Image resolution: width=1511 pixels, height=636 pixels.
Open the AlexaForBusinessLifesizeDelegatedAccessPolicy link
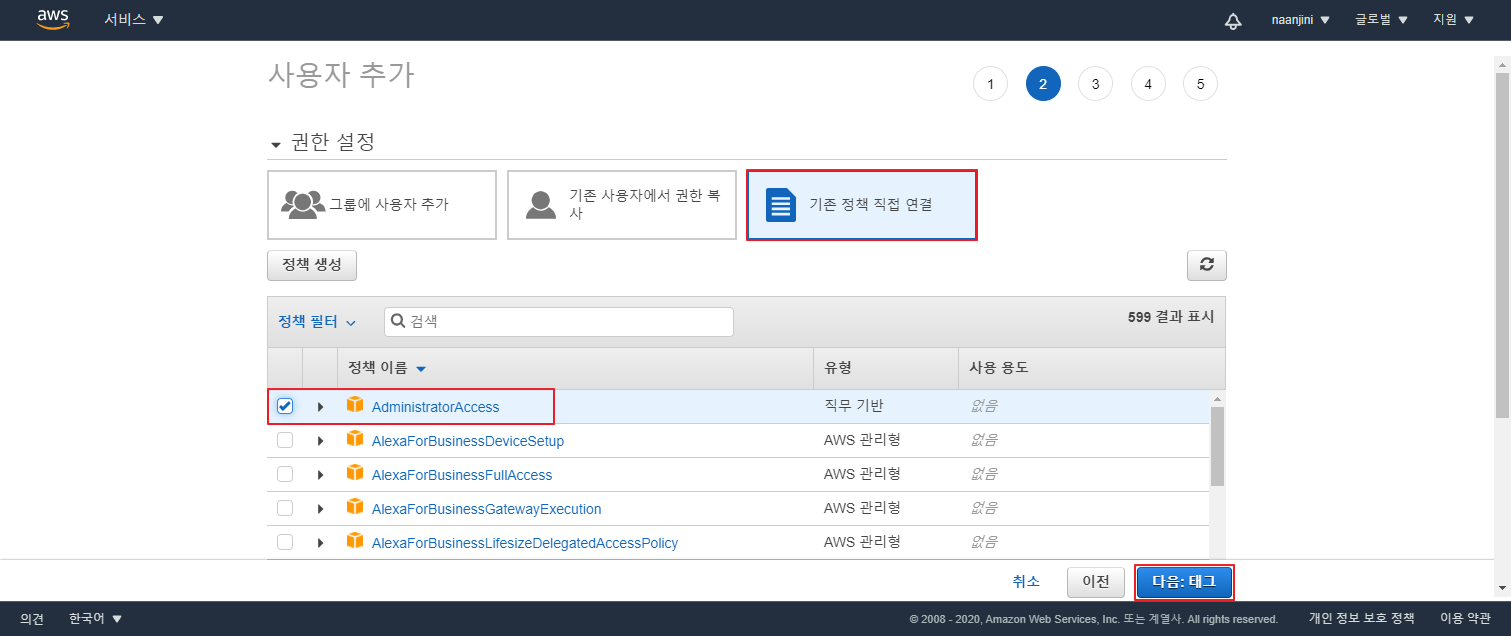[525, 543]
